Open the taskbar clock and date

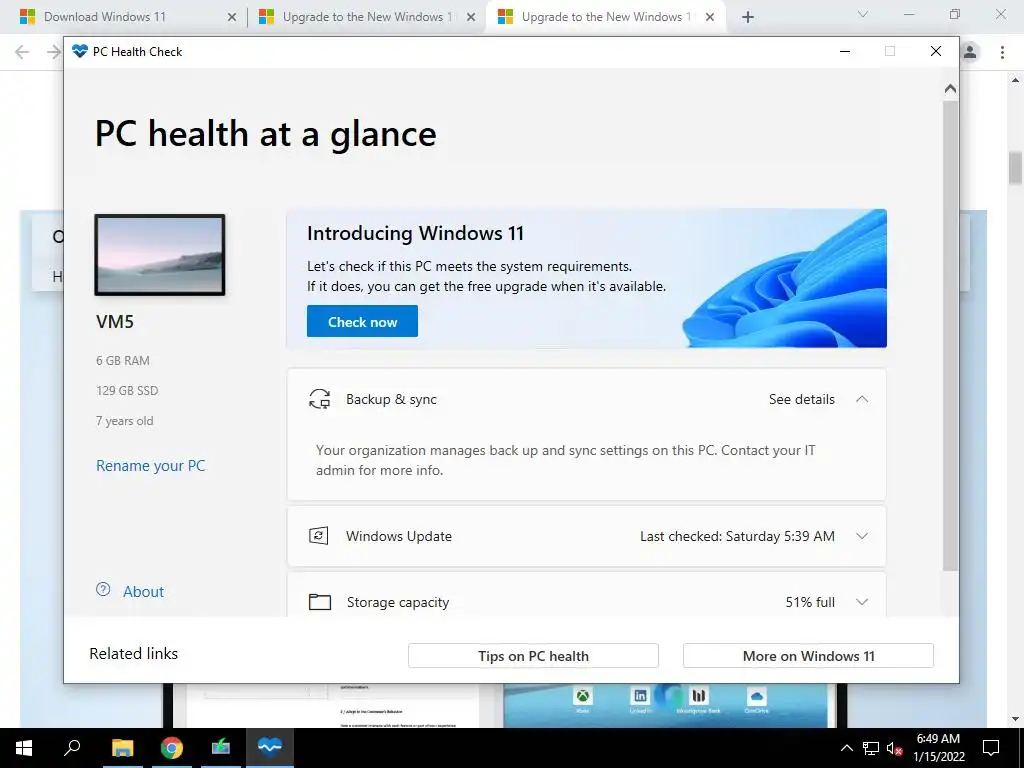pyautogui.click(x=938, y=748)
